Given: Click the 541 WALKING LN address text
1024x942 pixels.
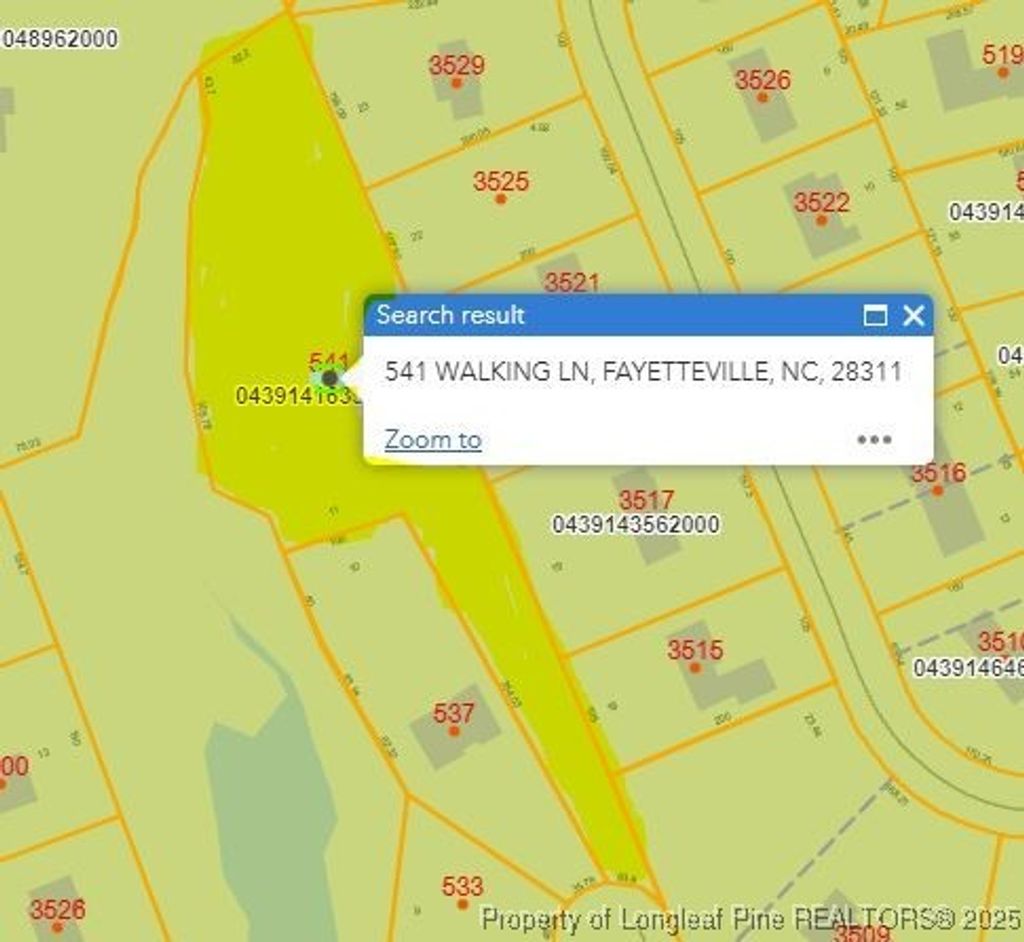Looking at the screenshot, I should pos(643,372).
